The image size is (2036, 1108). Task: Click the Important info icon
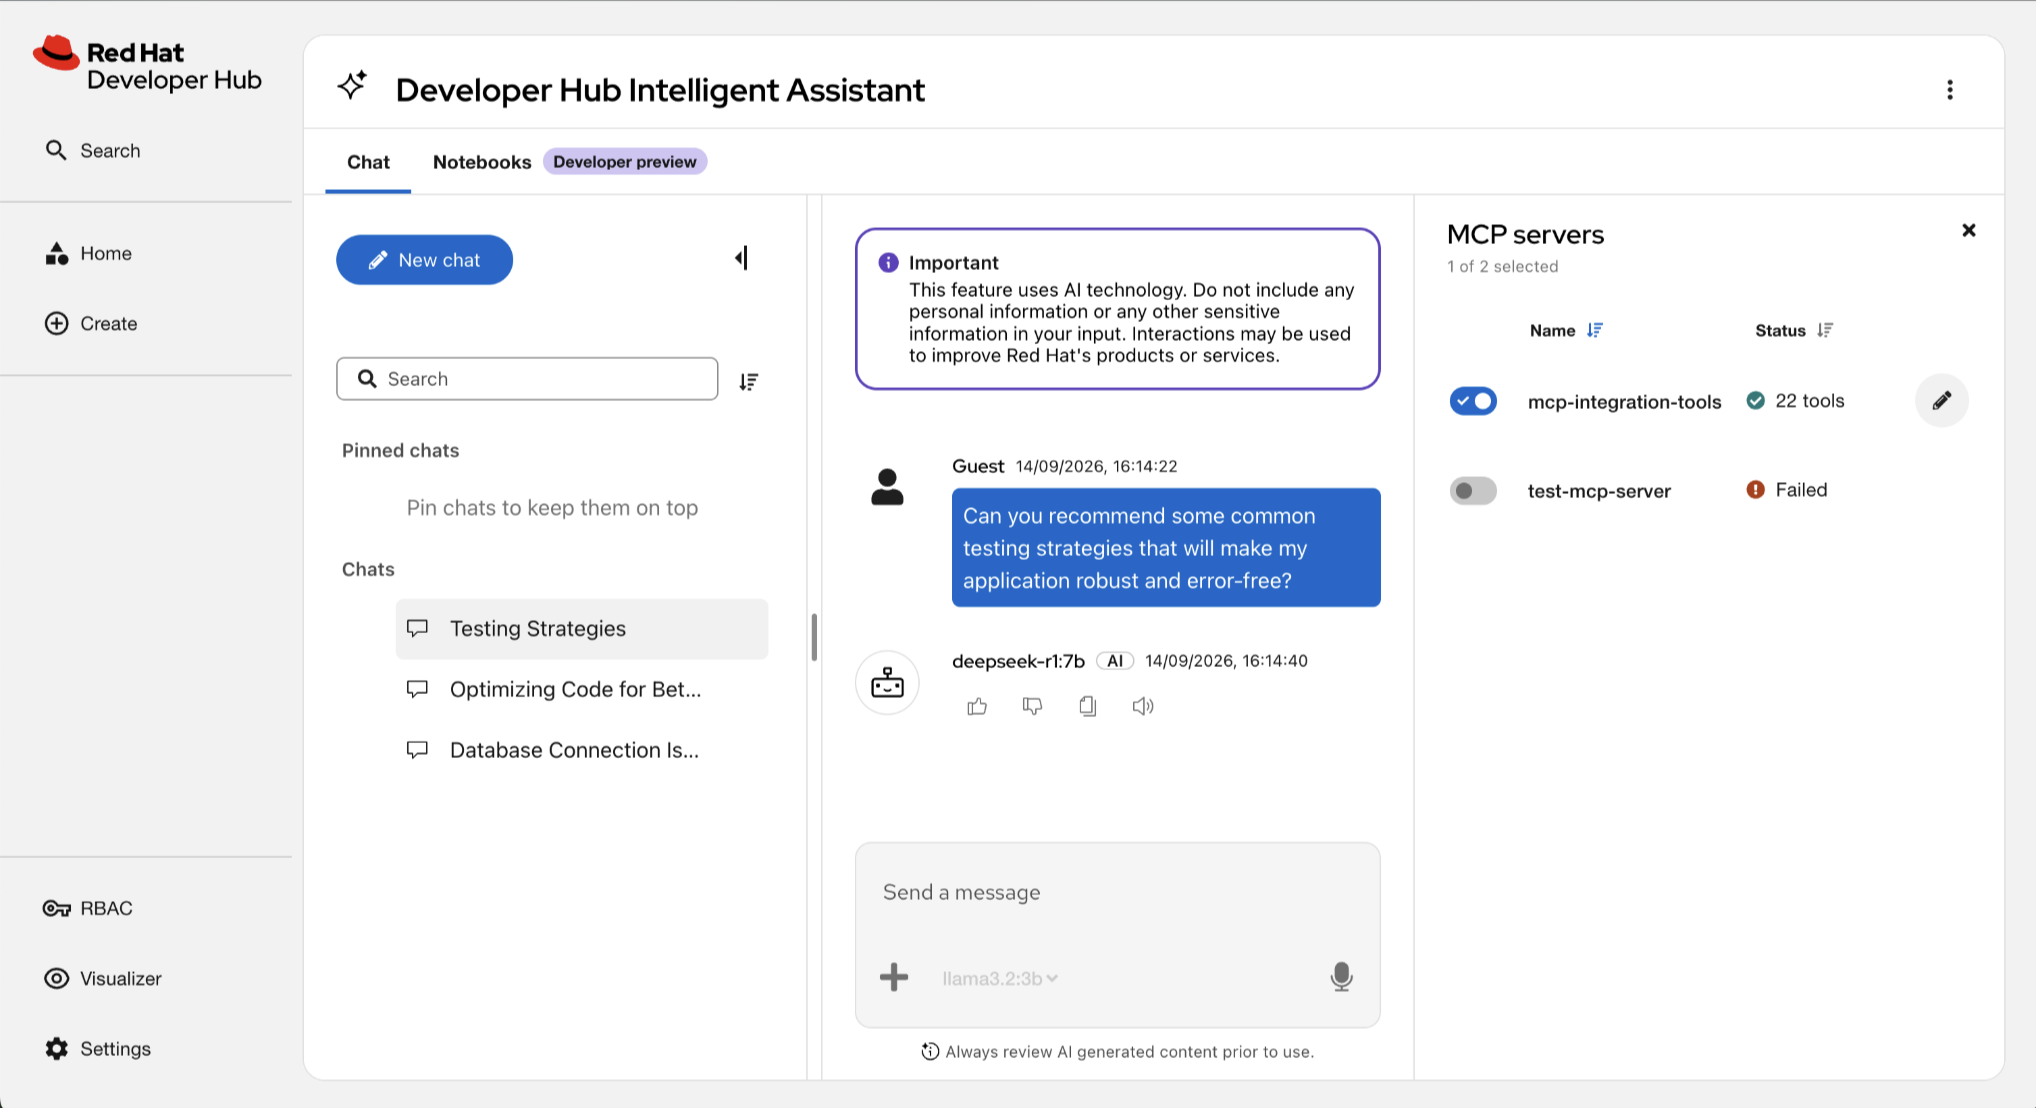coord(888,263)
